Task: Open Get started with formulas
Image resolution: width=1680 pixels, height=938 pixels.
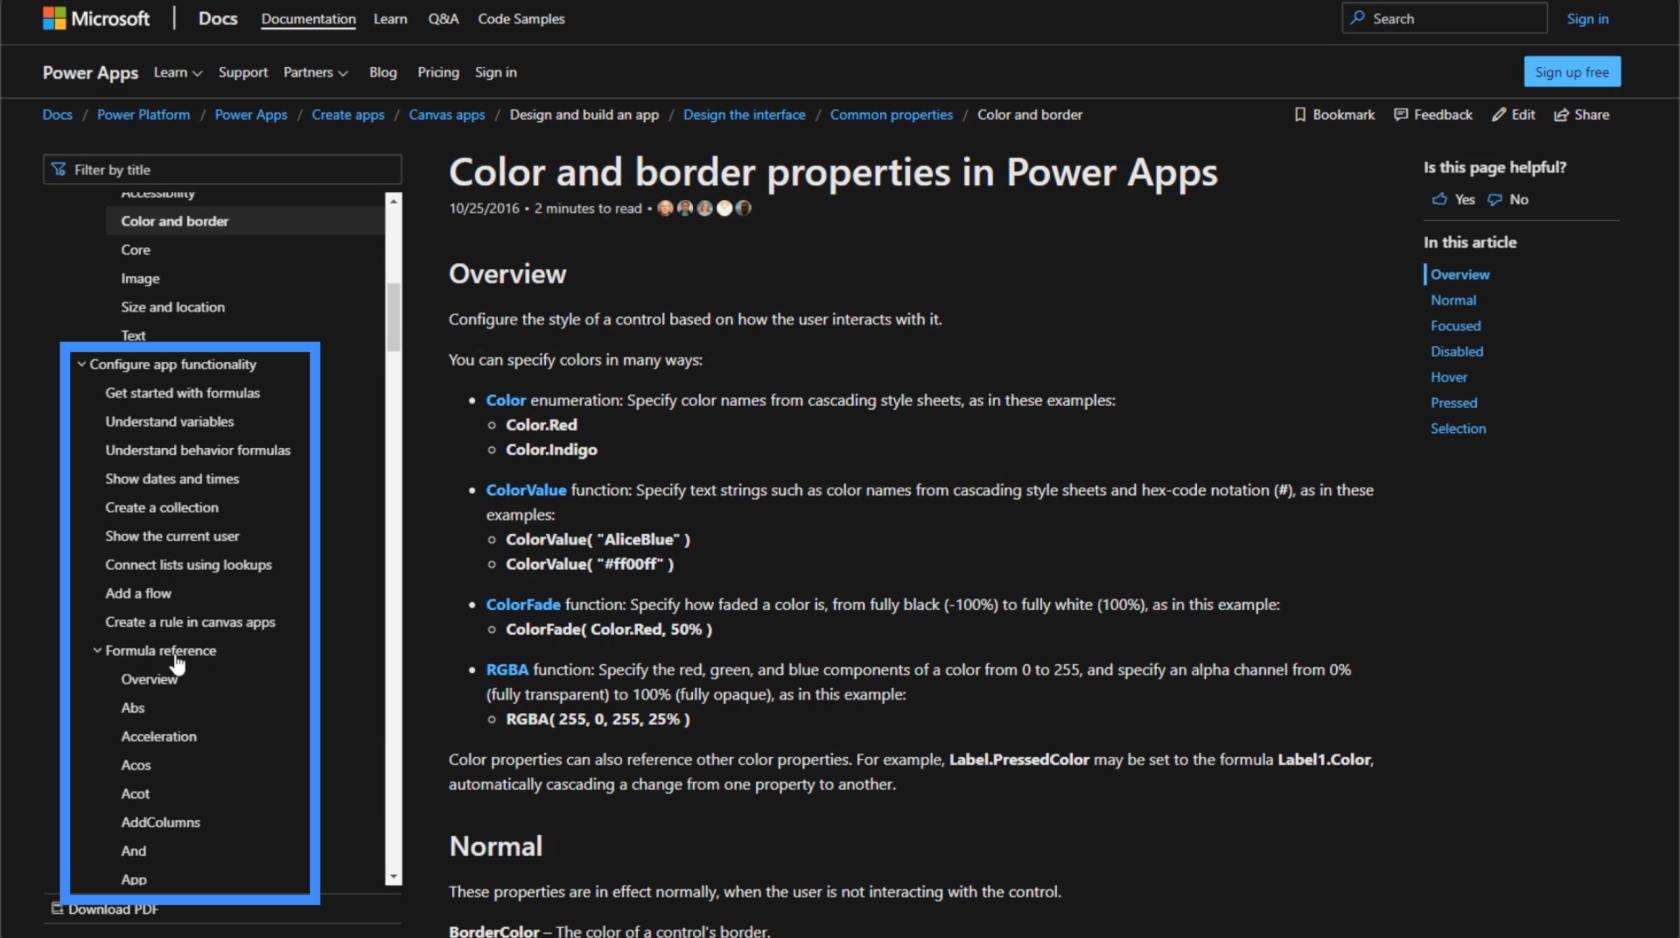Action: [x=182, y=393]
